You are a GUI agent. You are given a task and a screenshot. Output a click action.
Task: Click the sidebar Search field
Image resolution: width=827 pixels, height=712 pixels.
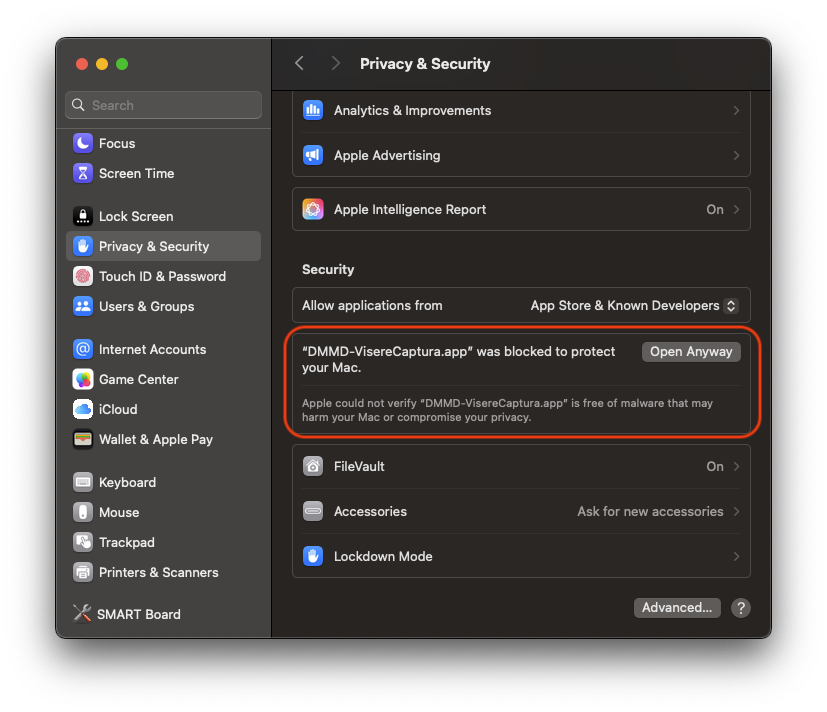164,104
